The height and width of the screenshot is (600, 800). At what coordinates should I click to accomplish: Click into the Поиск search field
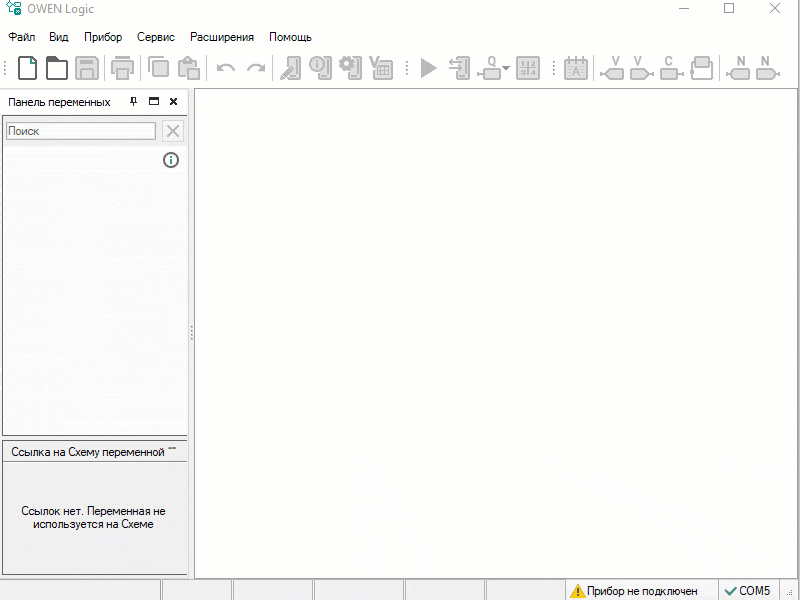pyautogui.click(x=81, y=131)
